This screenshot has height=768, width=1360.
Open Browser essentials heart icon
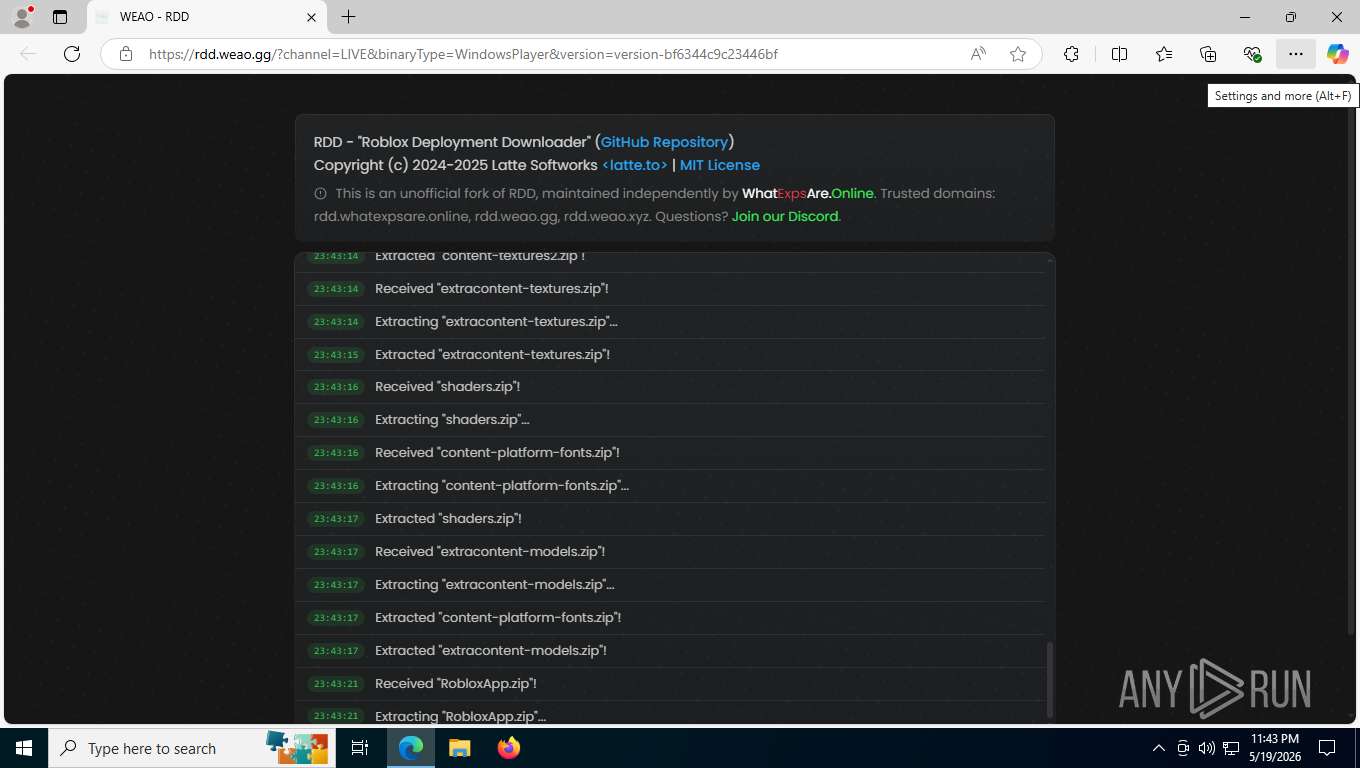[x=1252, y=54]
